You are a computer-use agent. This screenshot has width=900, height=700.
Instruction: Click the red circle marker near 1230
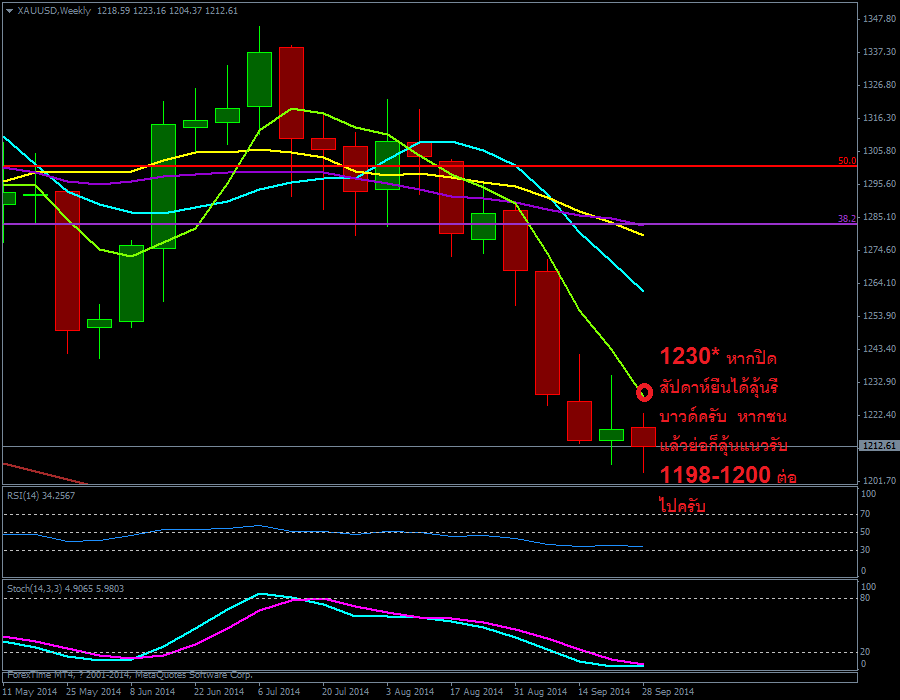[x=645, y=391]
